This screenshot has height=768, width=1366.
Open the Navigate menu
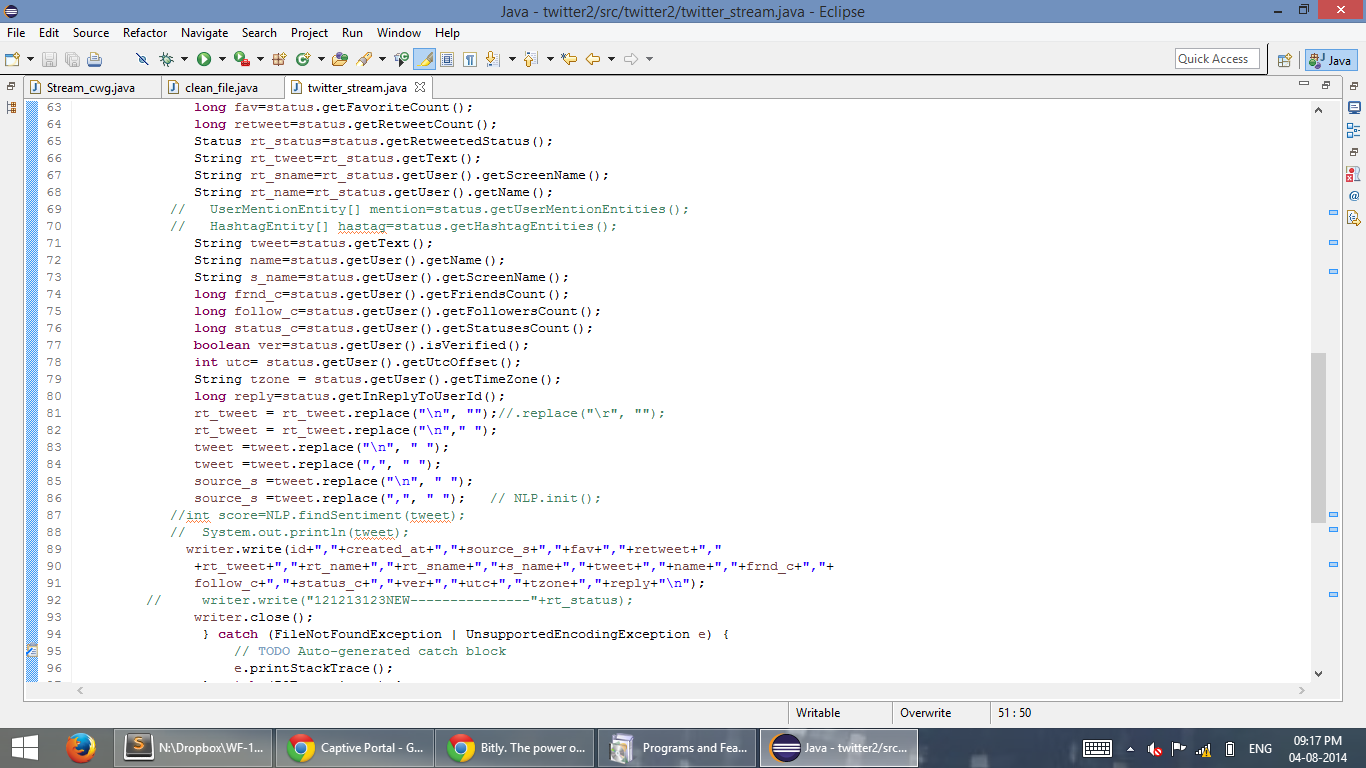click(205, 33)
